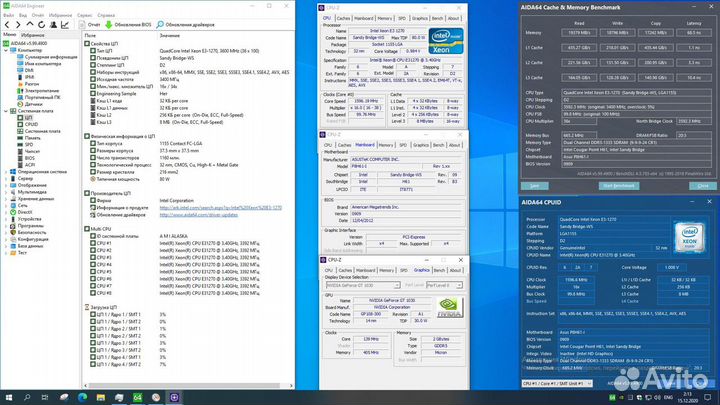Image resolution: width=720 pixels, height=405 pixels.
Task: Open Display Device Selection dropdown in CPU-Z
Action: click(362, 285)
